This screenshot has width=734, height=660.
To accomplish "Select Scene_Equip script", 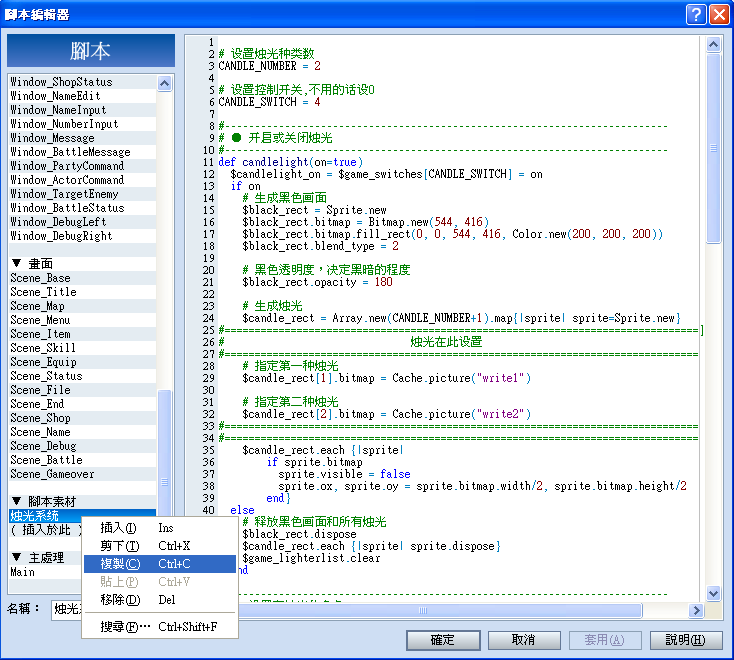I will 82,362.
